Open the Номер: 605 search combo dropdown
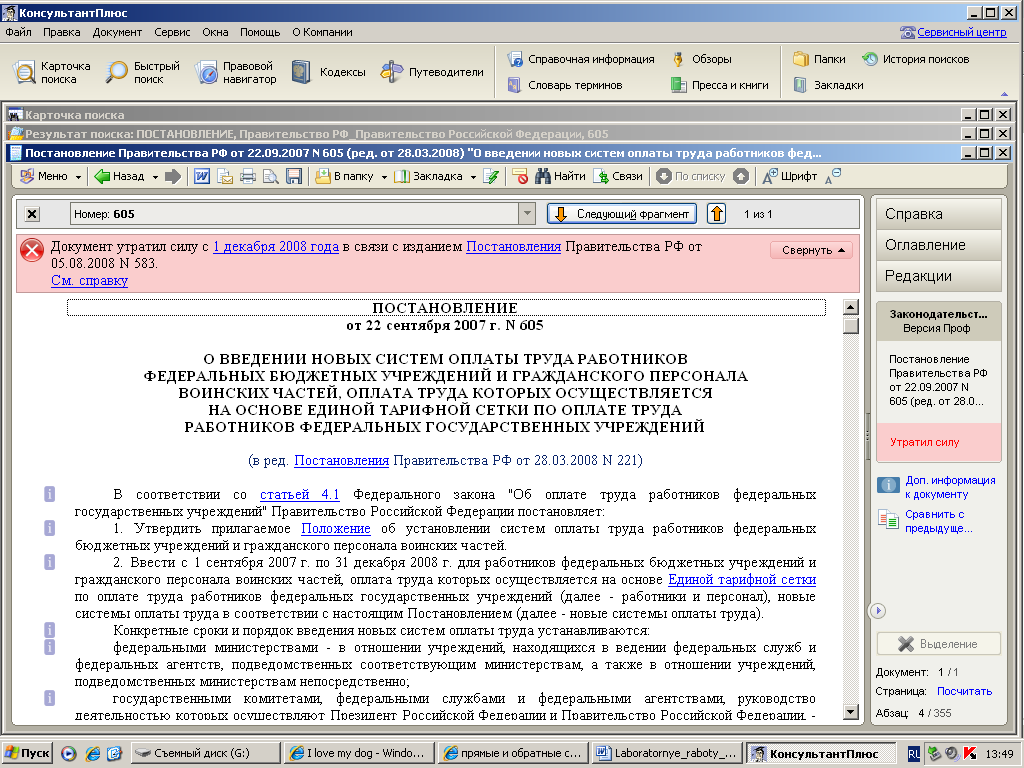Image resolution: width=1024 pixels, height=768 pixels. 526,214
